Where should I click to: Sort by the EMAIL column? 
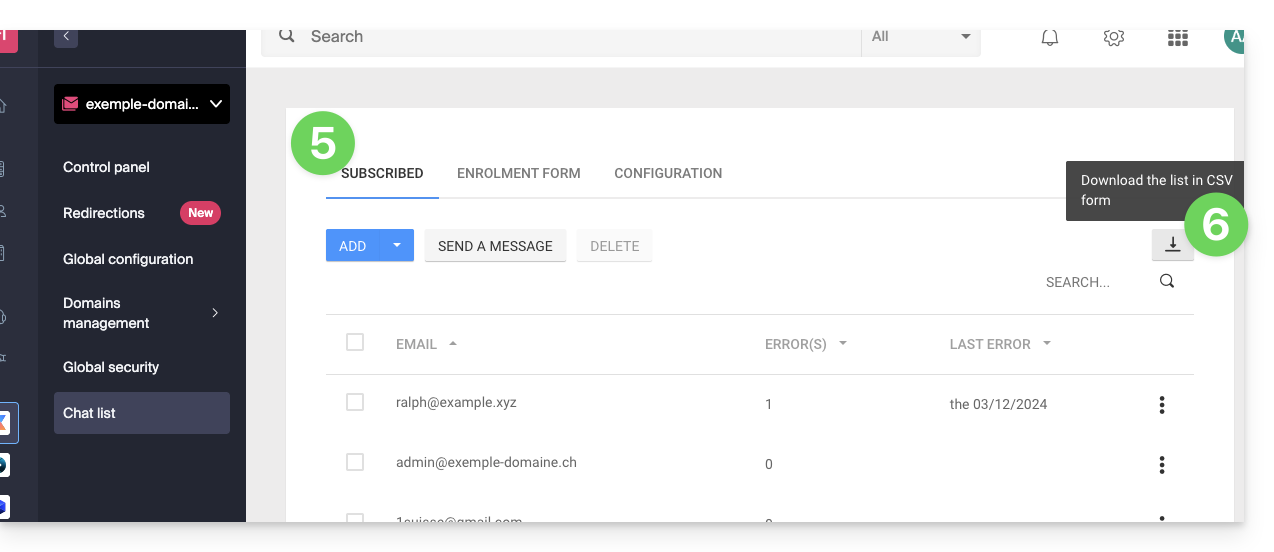(426, 344)
